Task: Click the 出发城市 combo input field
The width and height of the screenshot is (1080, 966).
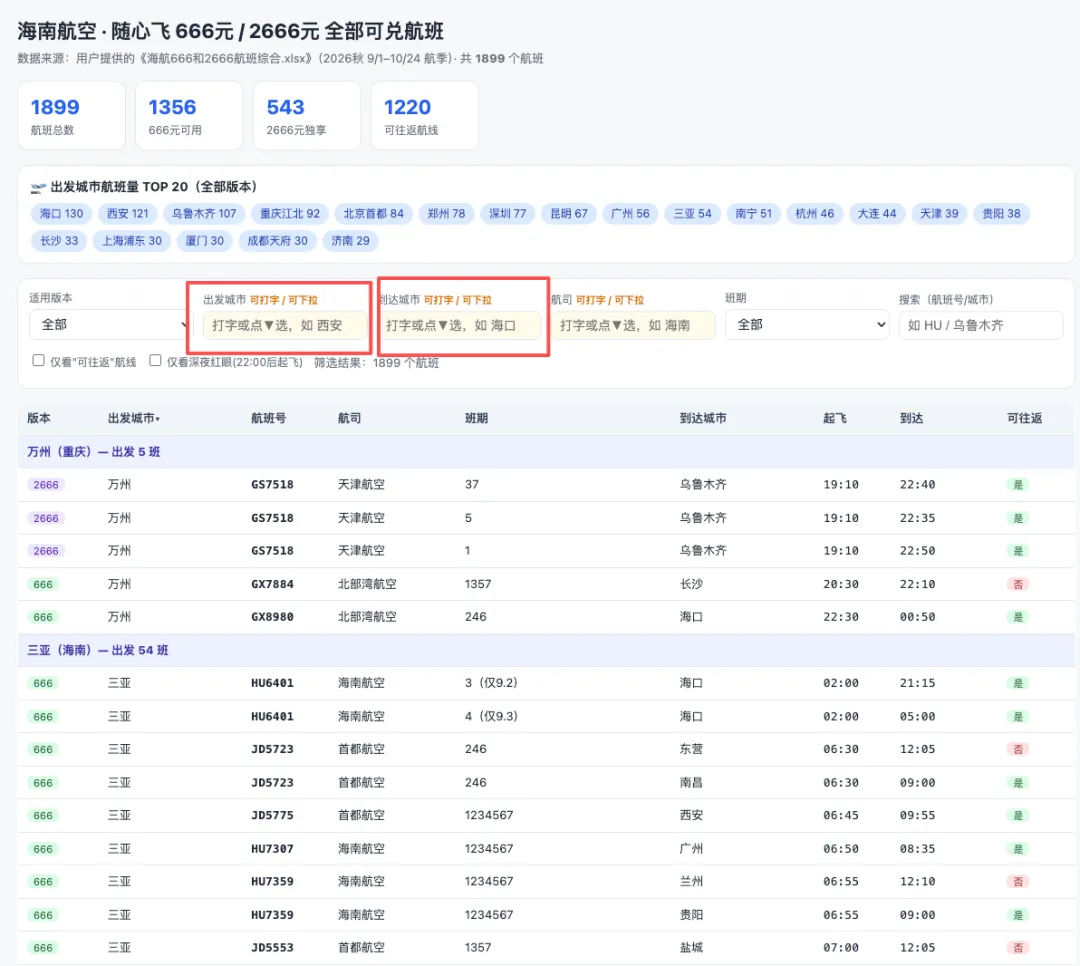Action: [285, 325]
